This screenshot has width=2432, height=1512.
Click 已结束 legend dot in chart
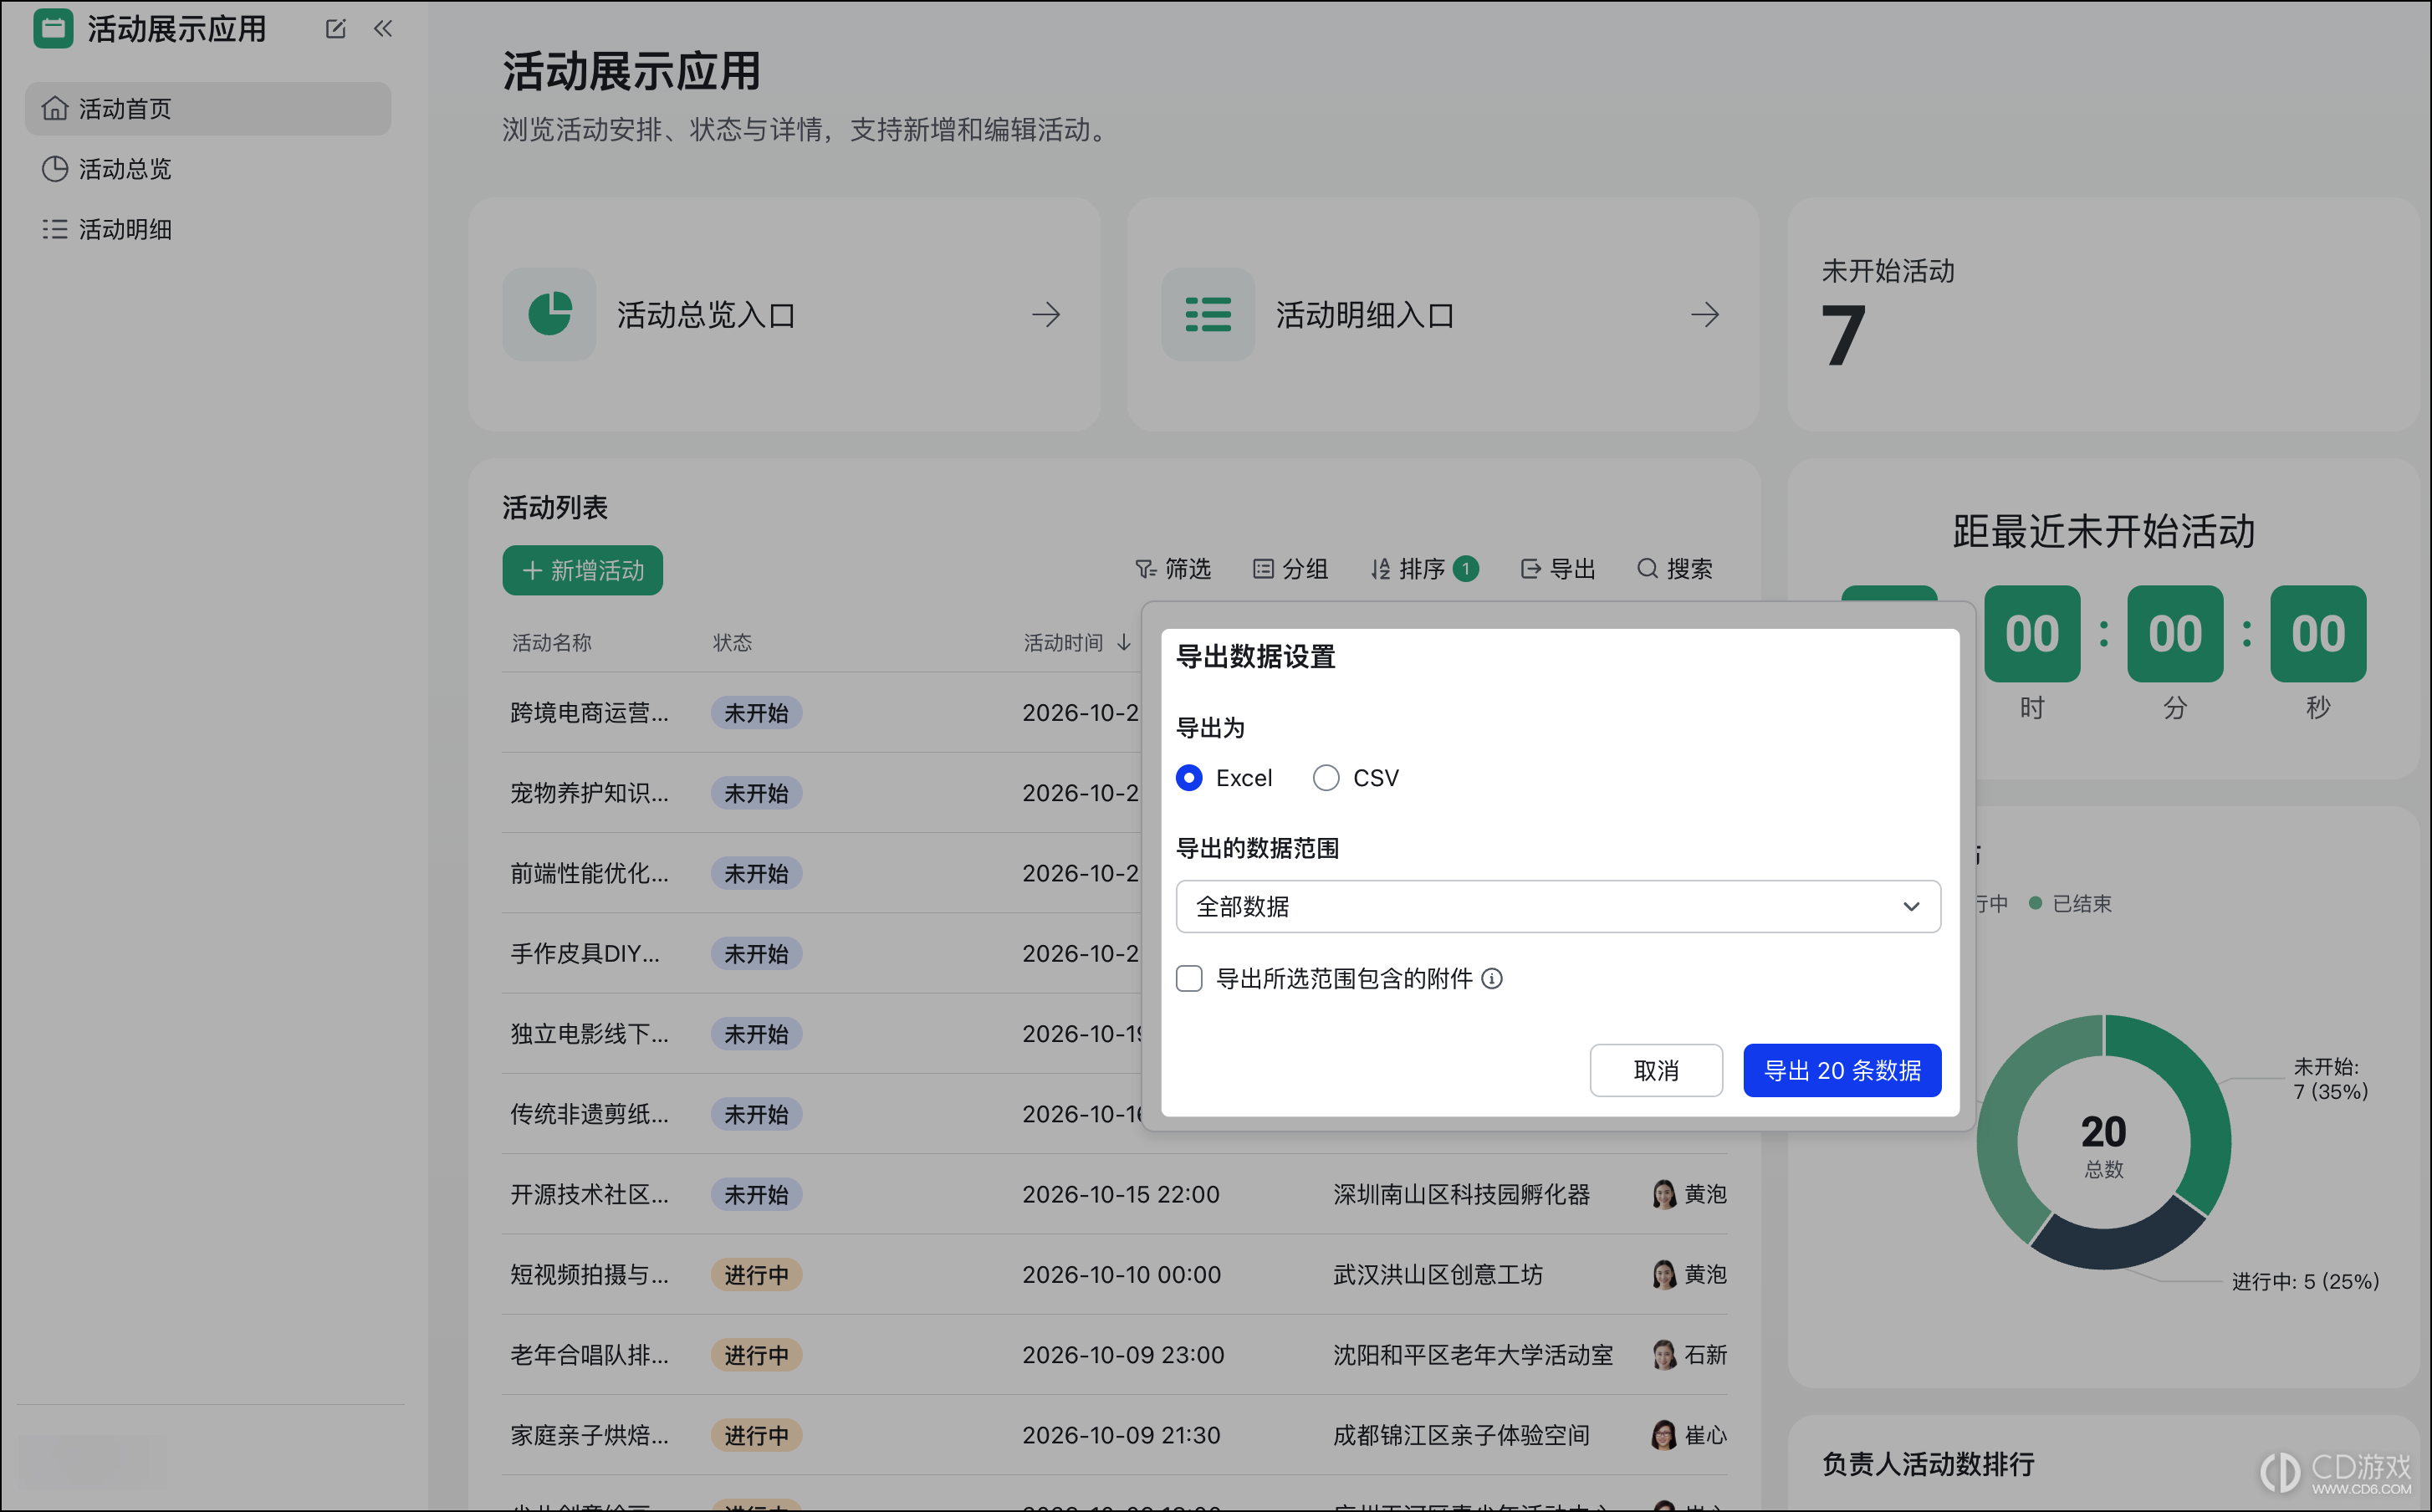pyautogui.click(x=2035, y=903)
